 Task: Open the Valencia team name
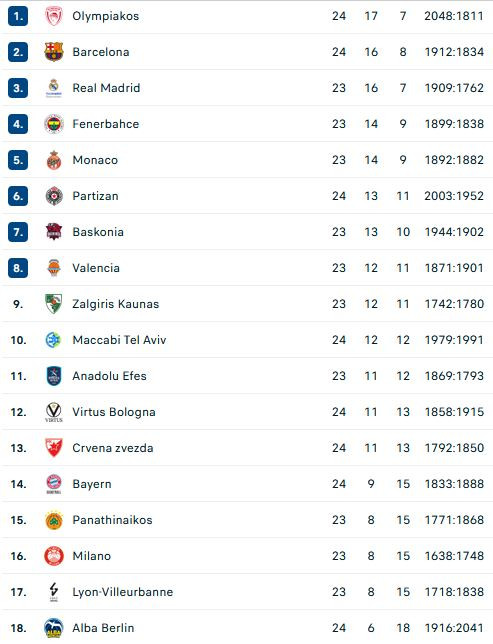click(96, 268)
